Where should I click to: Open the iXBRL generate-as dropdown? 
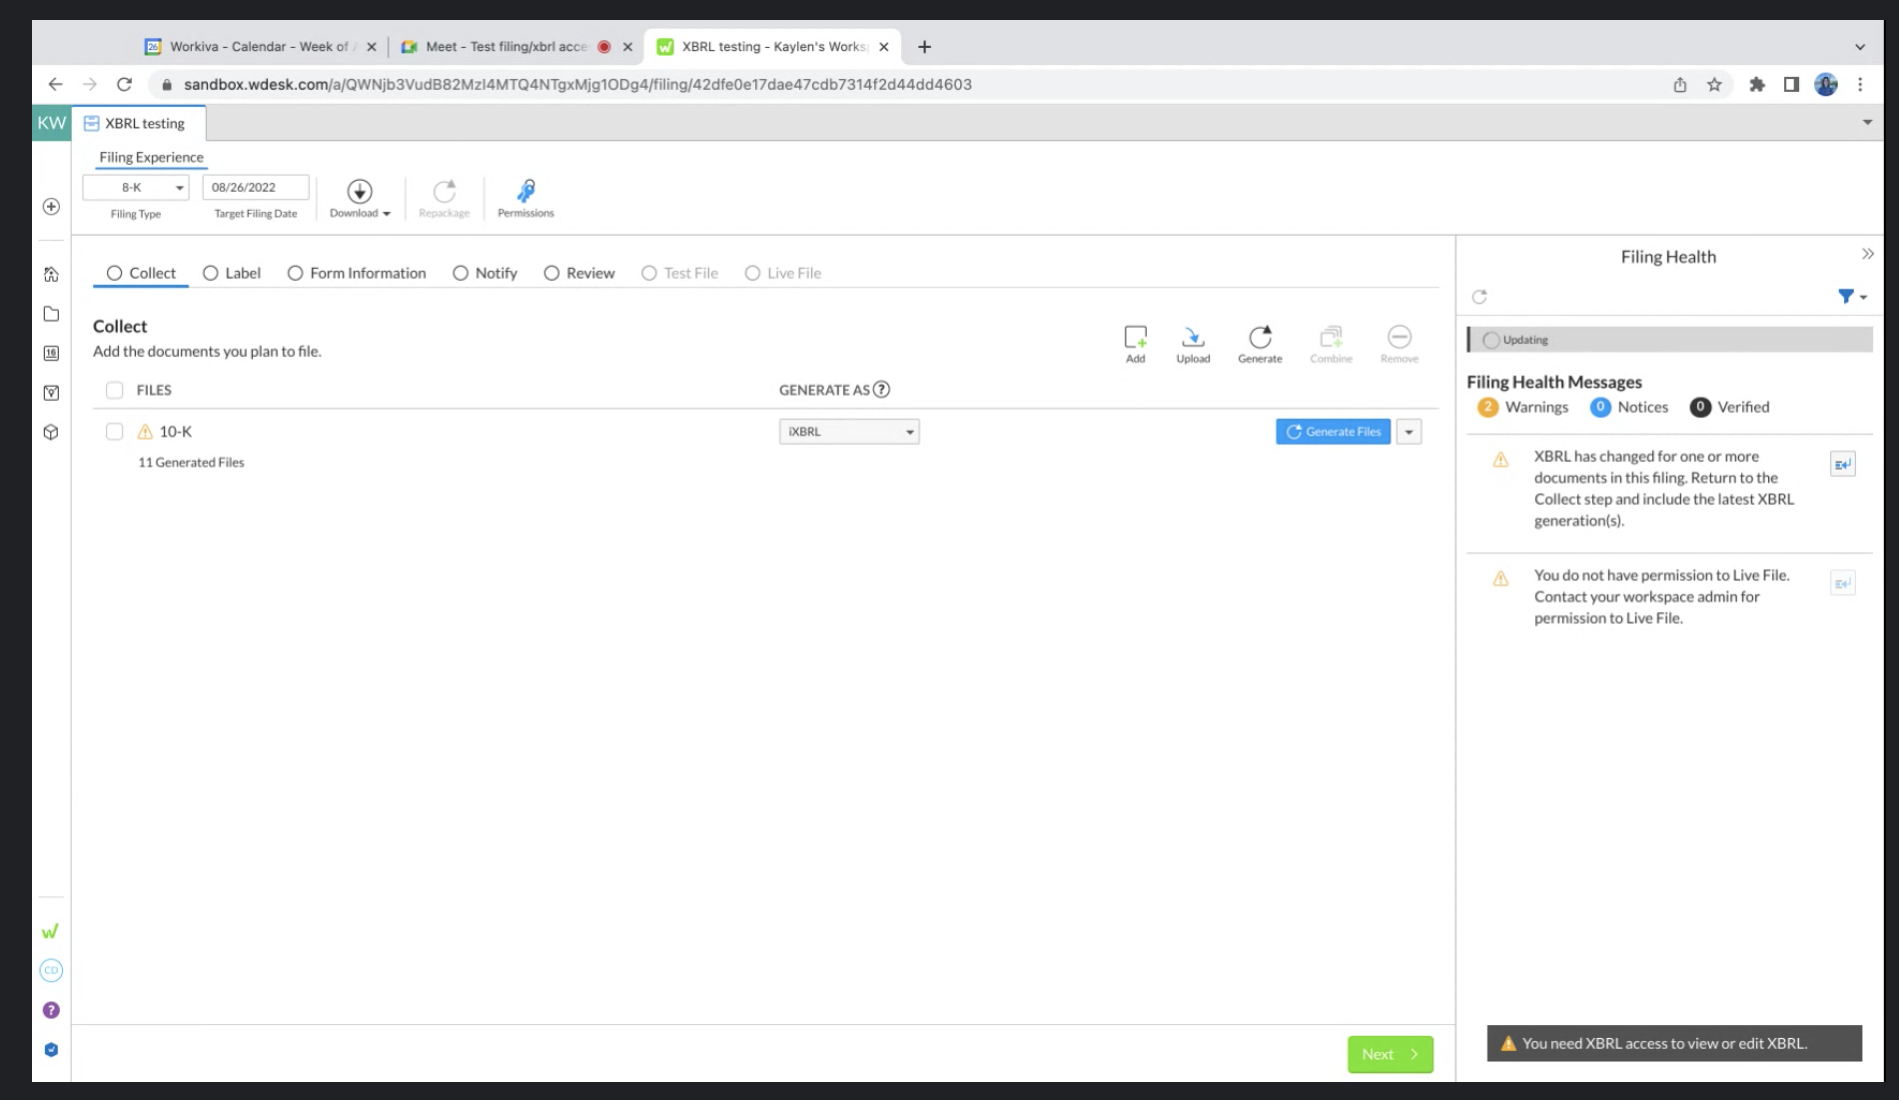pyautogui.click(x=849, y=432)
